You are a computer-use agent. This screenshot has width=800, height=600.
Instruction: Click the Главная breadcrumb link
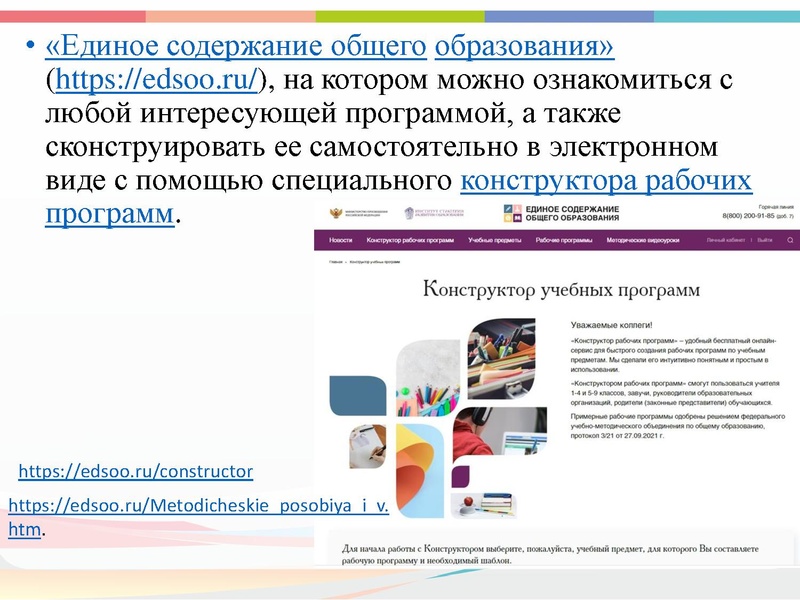(x=334, y=261)
